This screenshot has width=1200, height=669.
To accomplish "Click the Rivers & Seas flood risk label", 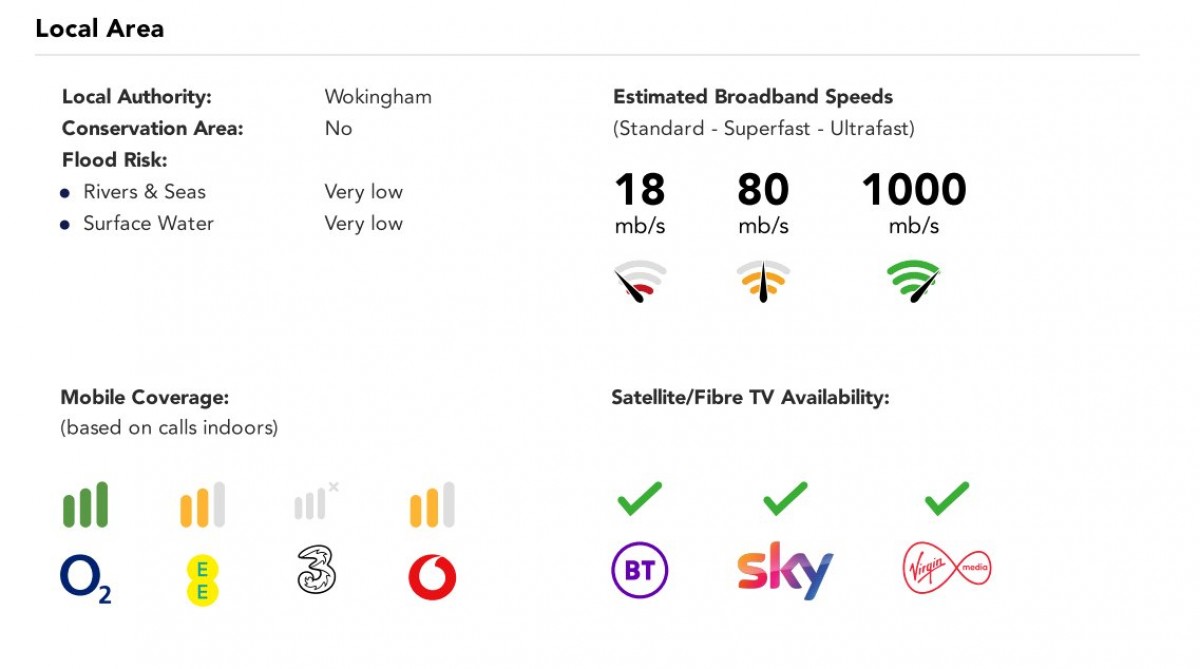I will tap(144, 192).
